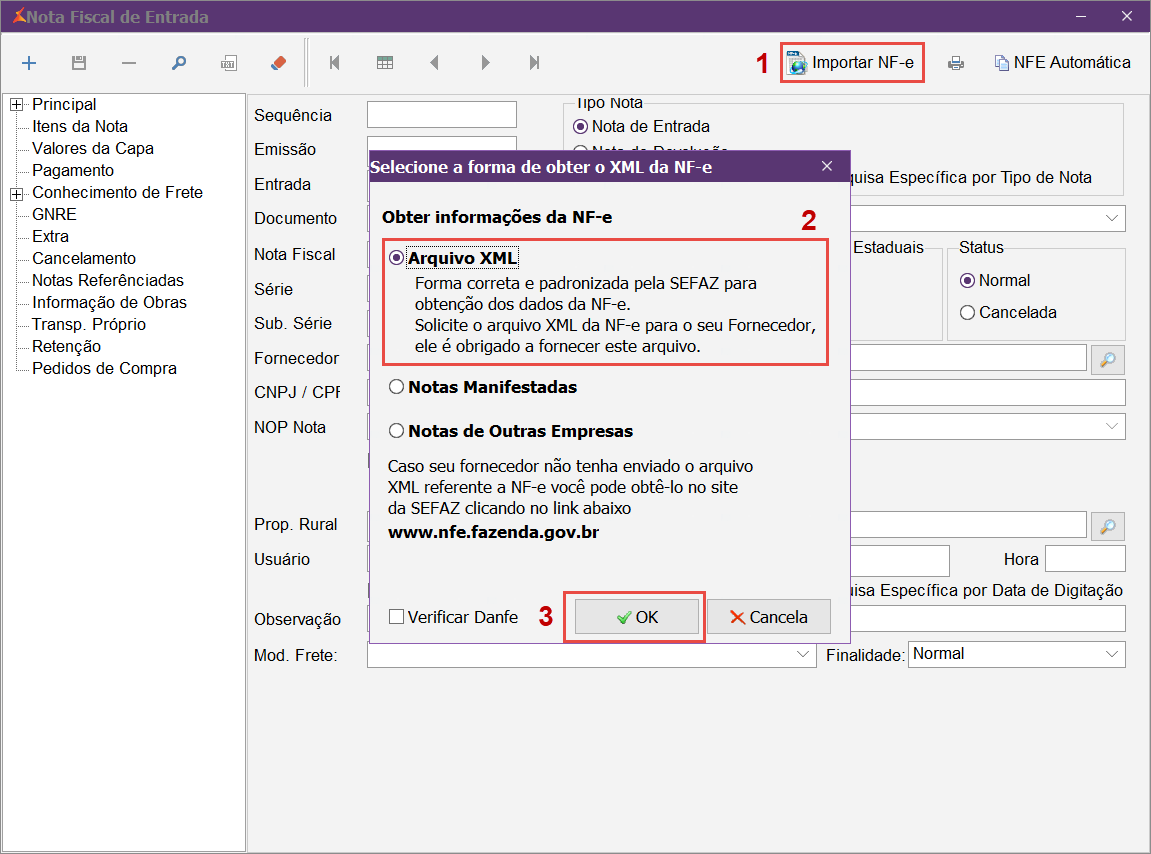
Task: Go to next record arrow
Action: click(x=485, y=63)
